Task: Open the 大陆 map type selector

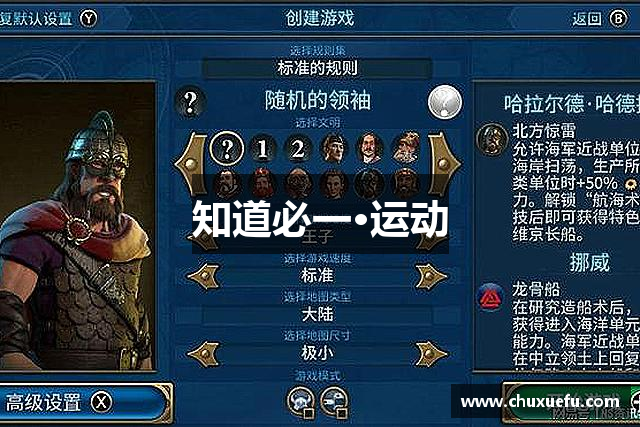Action: [317, 314]
